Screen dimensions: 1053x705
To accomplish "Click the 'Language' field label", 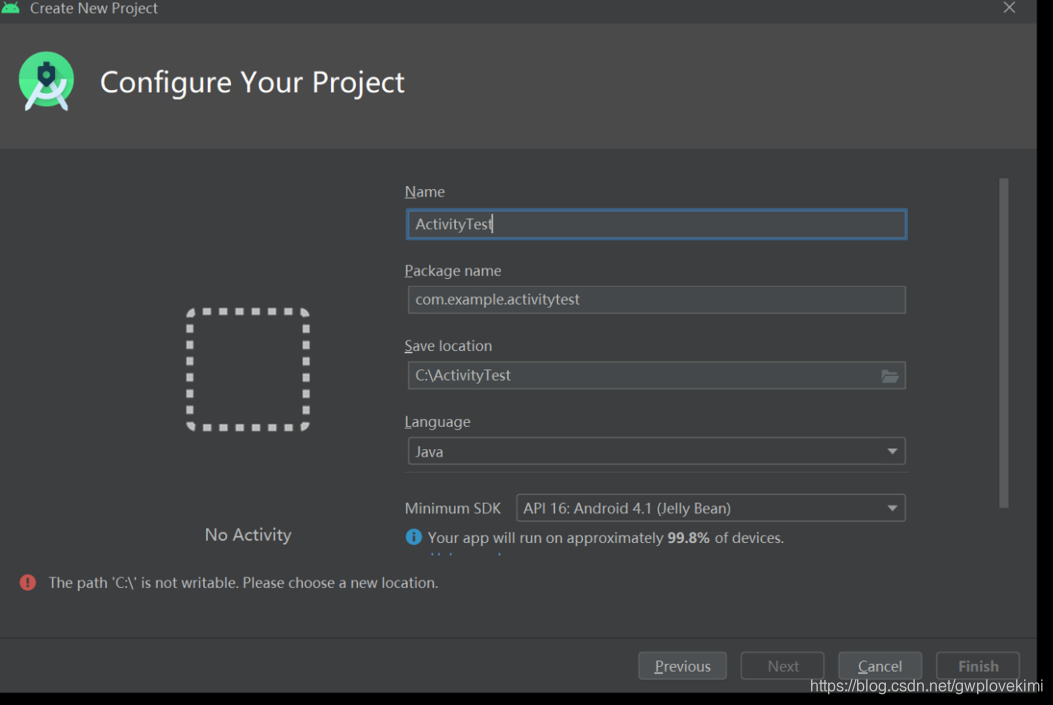I will (x=437, y=422).
